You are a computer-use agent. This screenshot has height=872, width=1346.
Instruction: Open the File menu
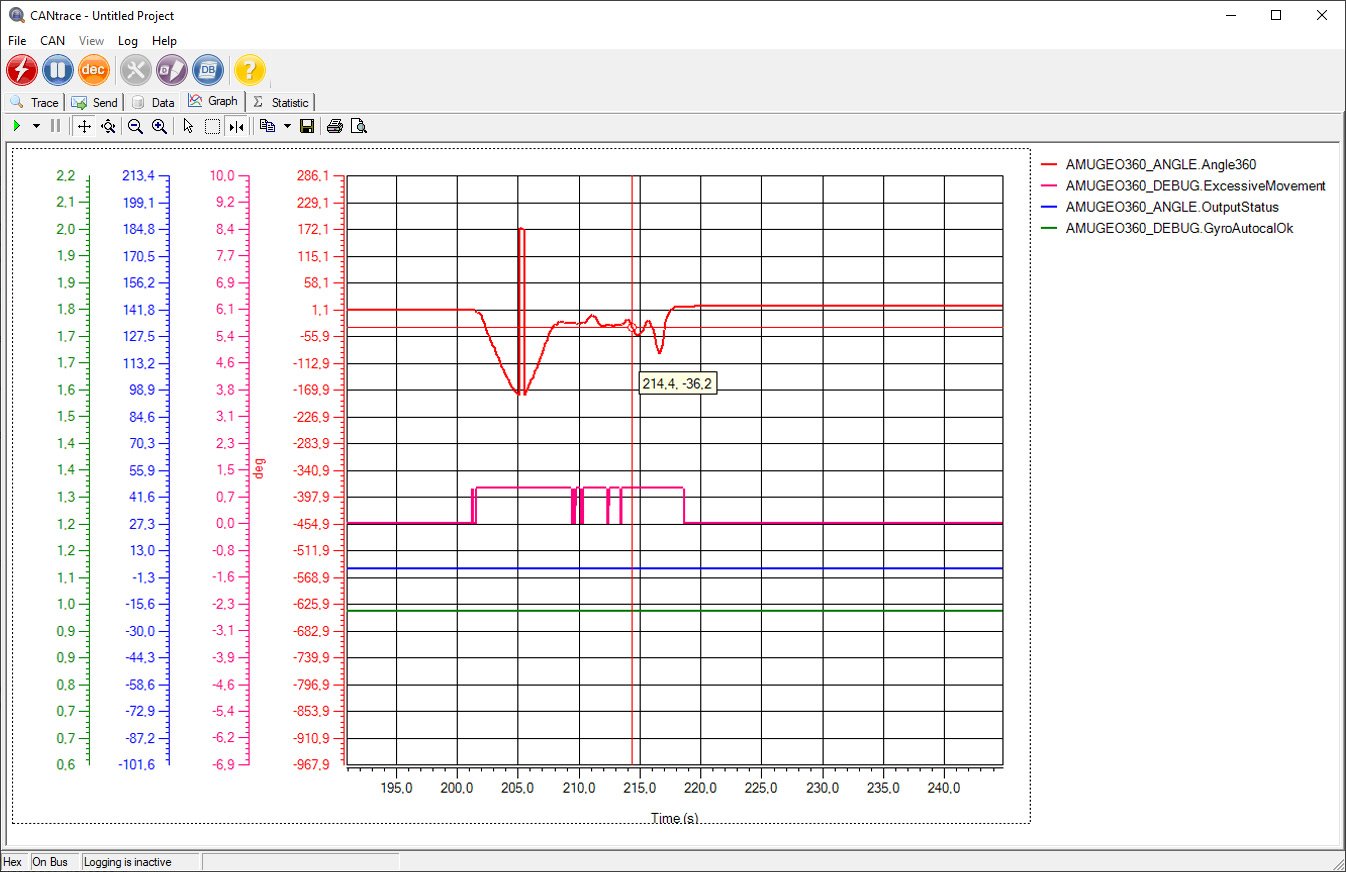click(17, 41)
